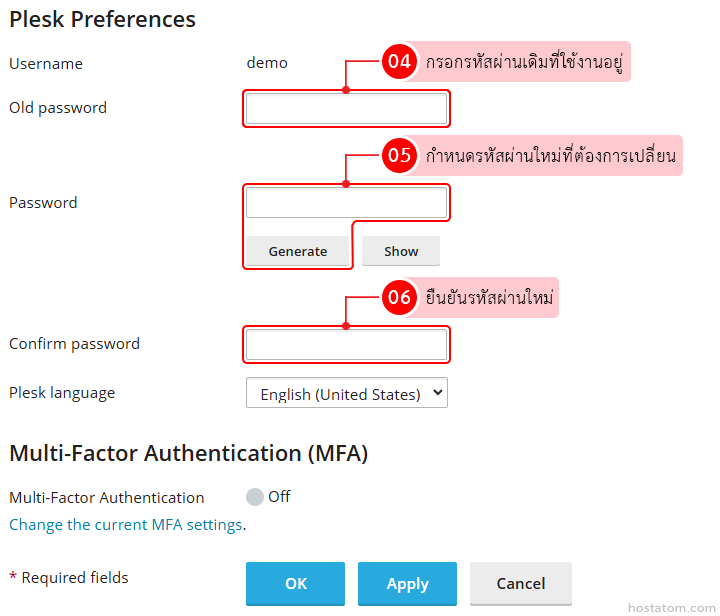Open the Change the current MFA settings link

(126, 524)
